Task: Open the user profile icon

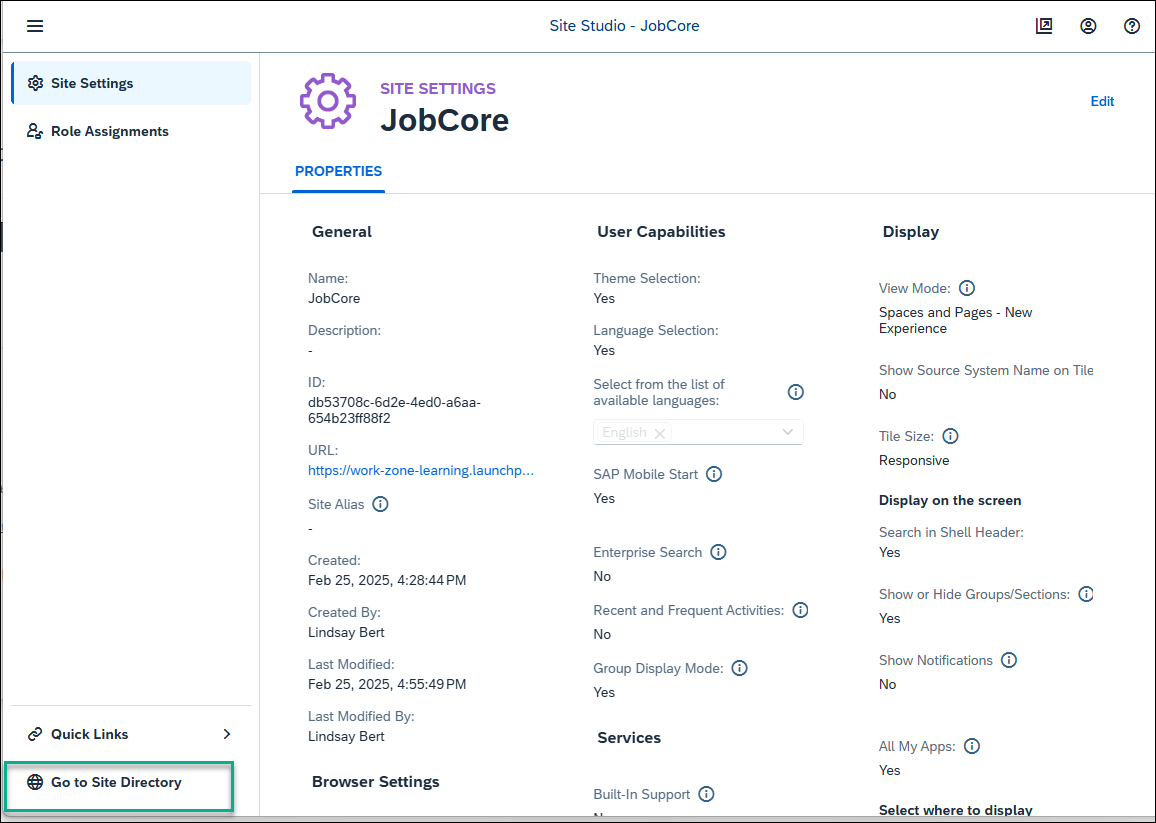Action: click(x=1088, y=26)
